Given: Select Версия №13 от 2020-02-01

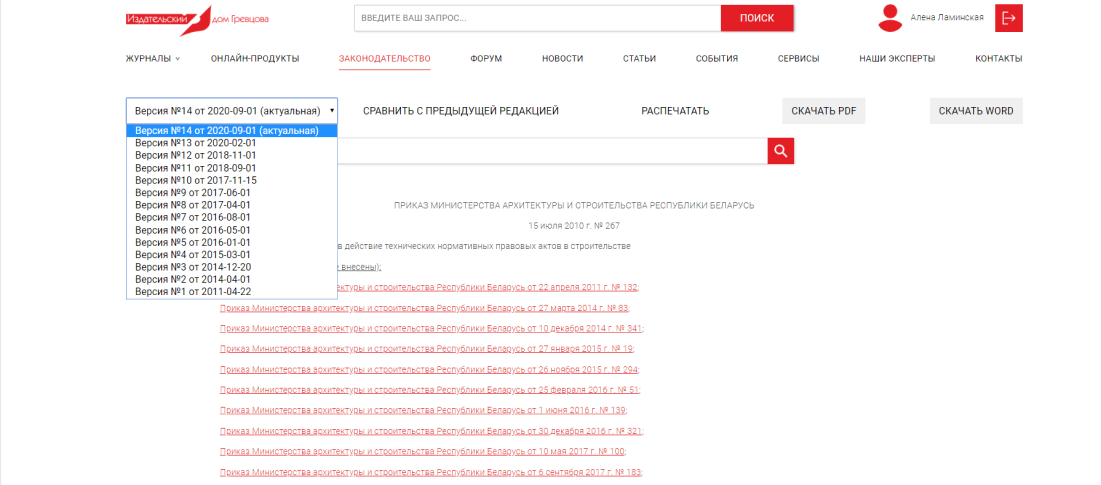Looking at the screenshot, I should tap(196, 143).
